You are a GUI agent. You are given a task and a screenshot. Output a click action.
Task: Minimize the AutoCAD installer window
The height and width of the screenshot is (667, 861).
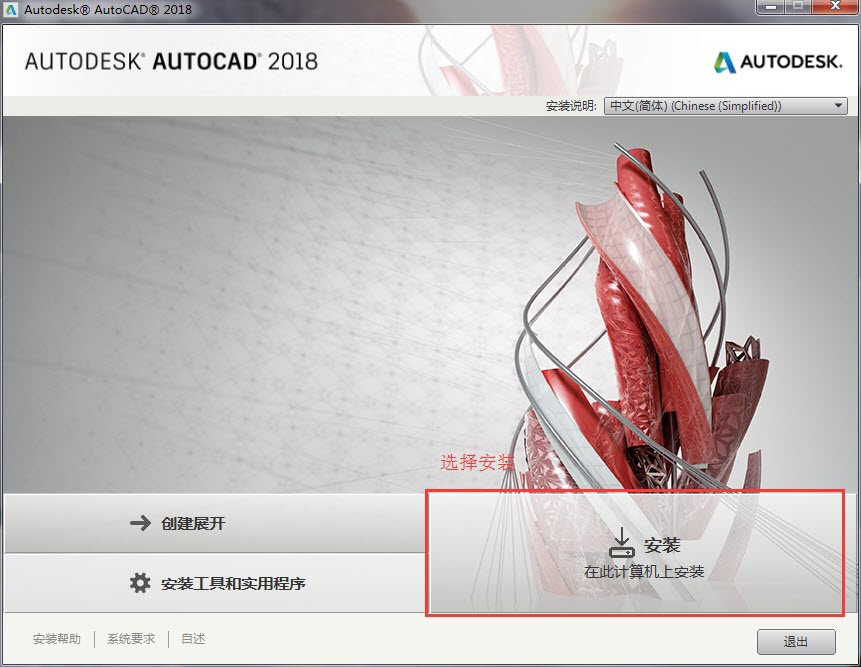pyautogui.click(x=770, y=8)
